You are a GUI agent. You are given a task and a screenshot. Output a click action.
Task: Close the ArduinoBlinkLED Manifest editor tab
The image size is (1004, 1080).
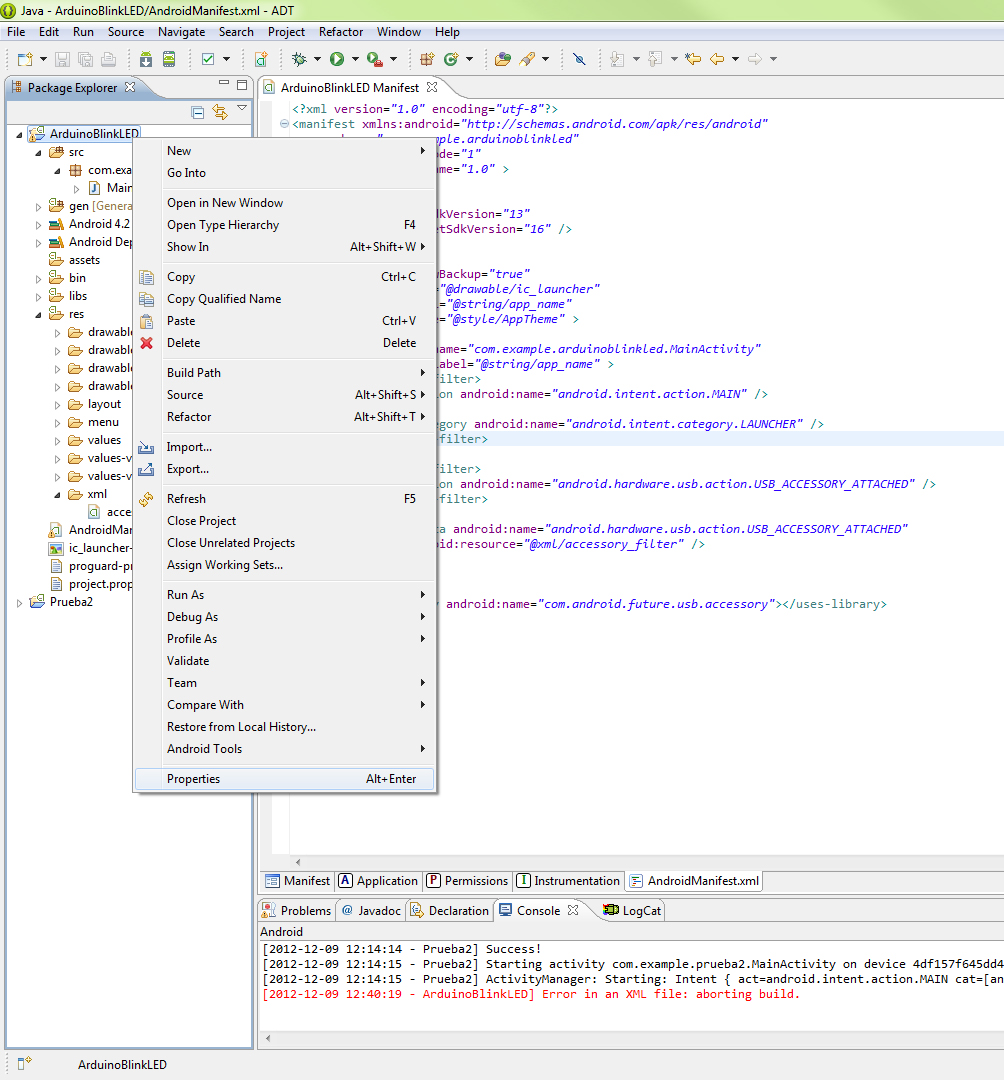click(x=432, y=87)
